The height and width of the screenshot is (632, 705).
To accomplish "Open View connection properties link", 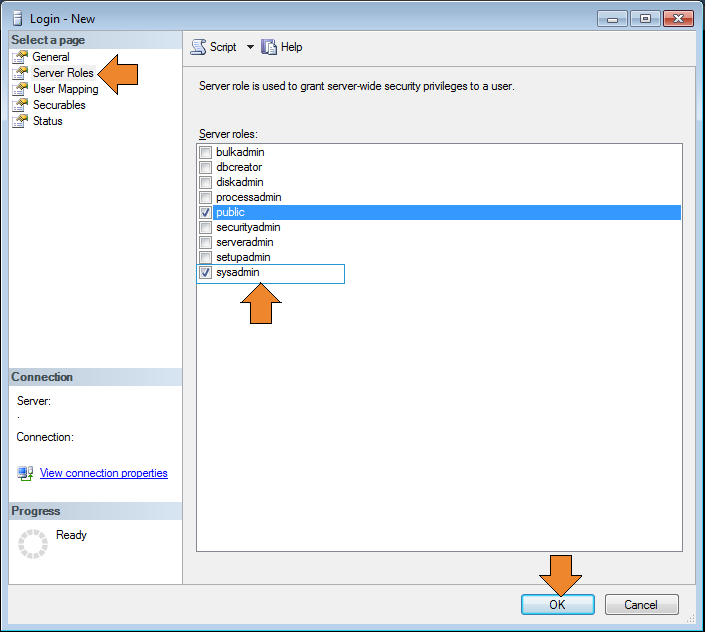I will (103, 473).
